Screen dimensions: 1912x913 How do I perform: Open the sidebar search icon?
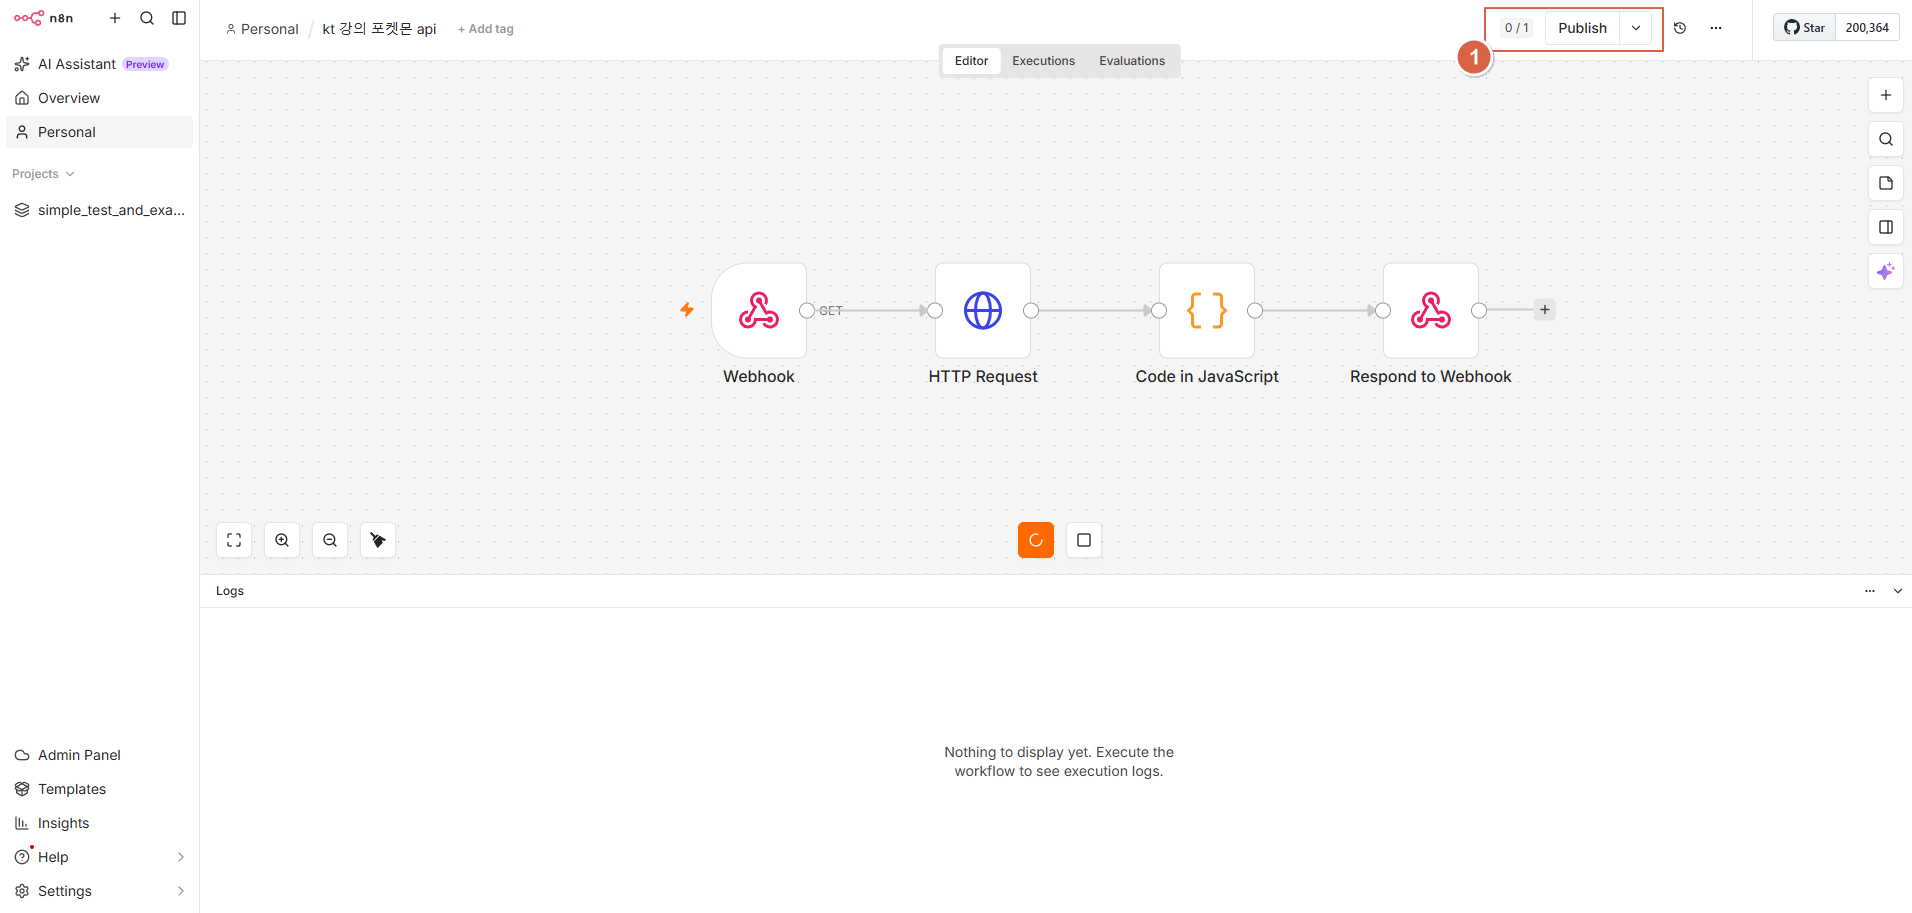[x=147, y=18]
